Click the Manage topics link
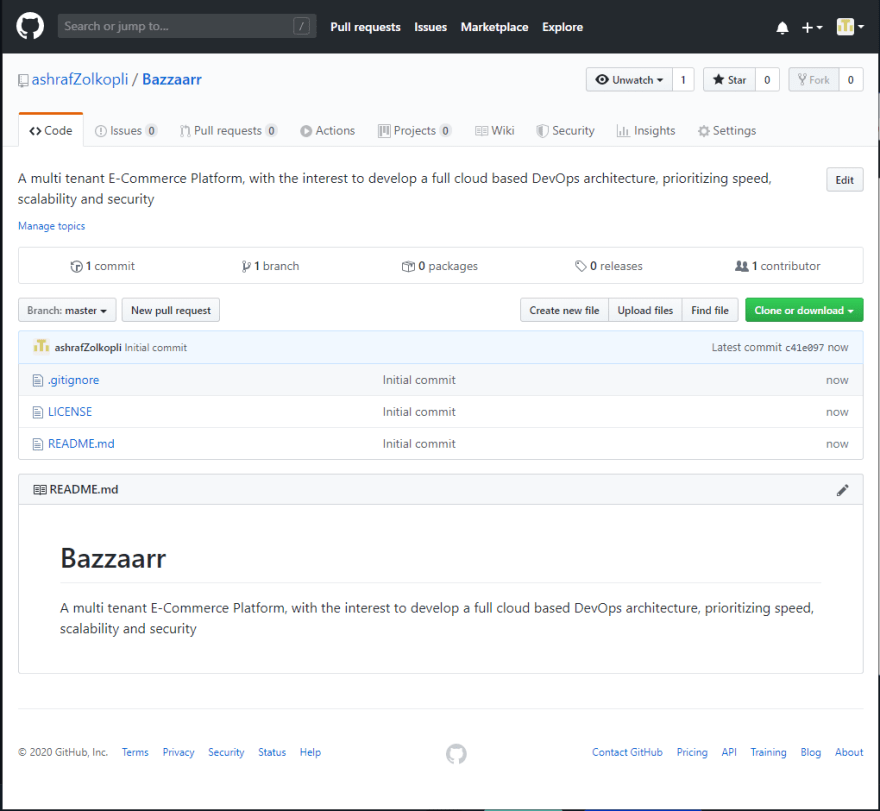This screenshot has width=880, height=811. point(52,226)
